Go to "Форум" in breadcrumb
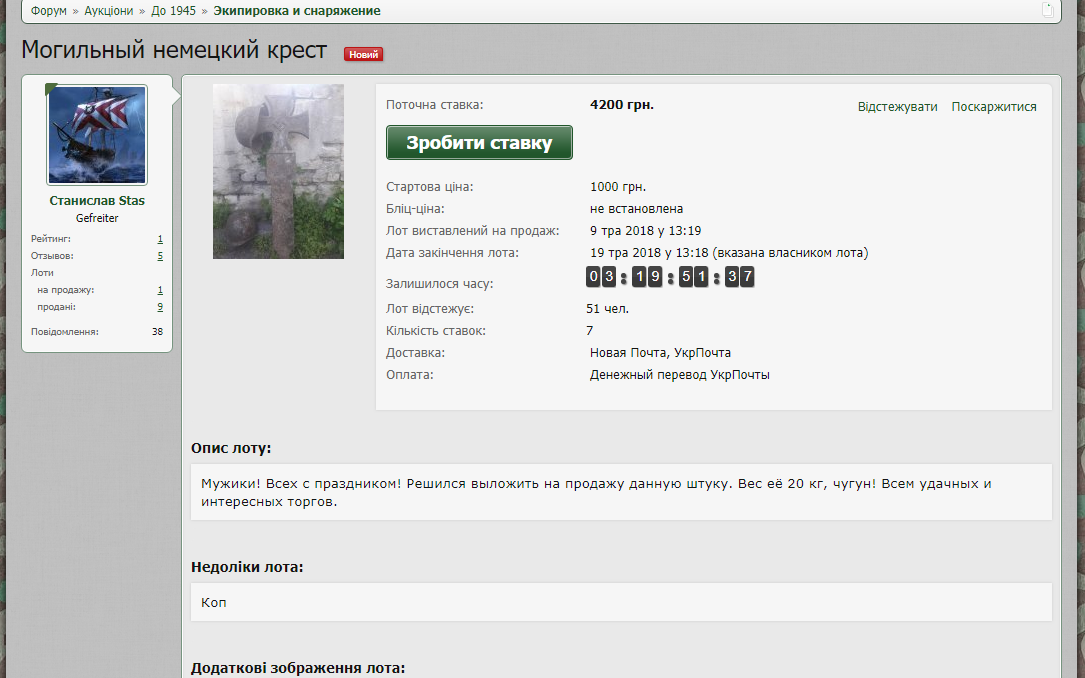Screen dimensions: 1085x678 coord(48,11)
